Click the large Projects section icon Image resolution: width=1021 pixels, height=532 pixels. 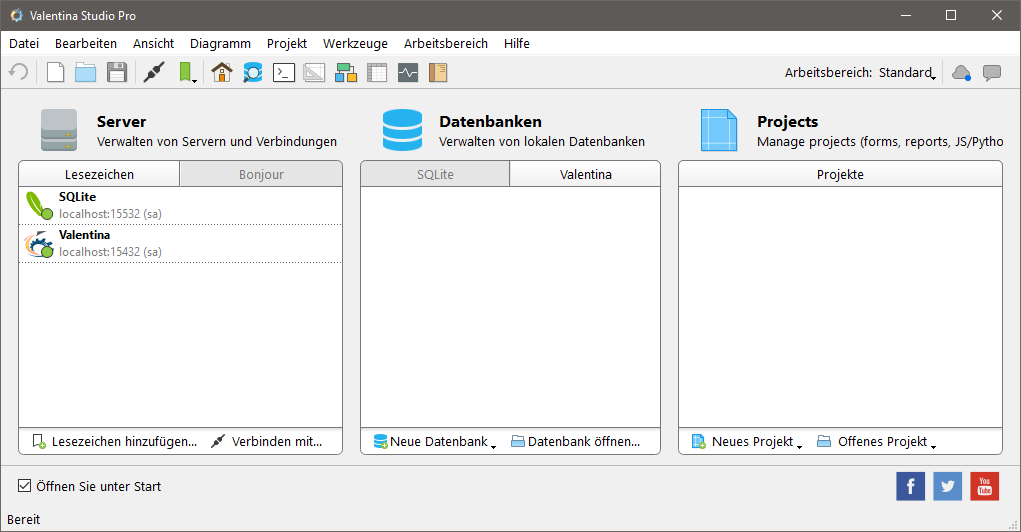point(719,130)
